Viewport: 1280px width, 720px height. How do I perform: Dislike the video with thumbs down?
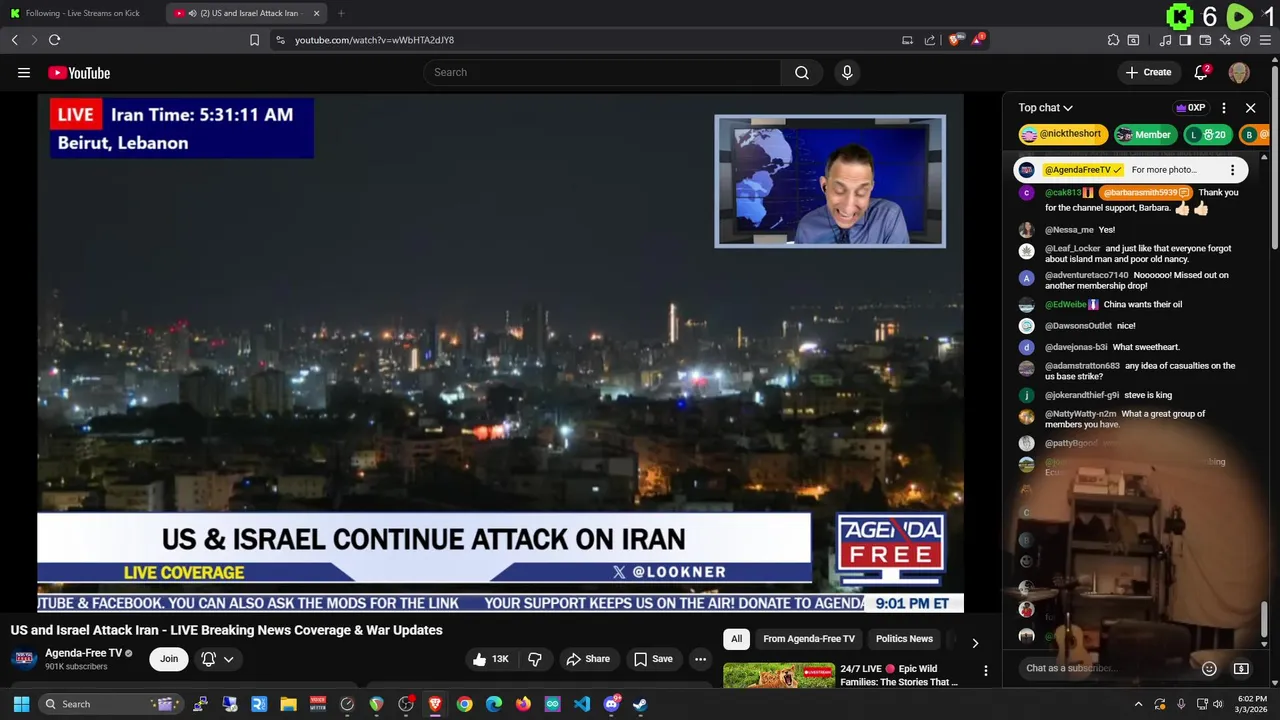(x=535, y=659)
